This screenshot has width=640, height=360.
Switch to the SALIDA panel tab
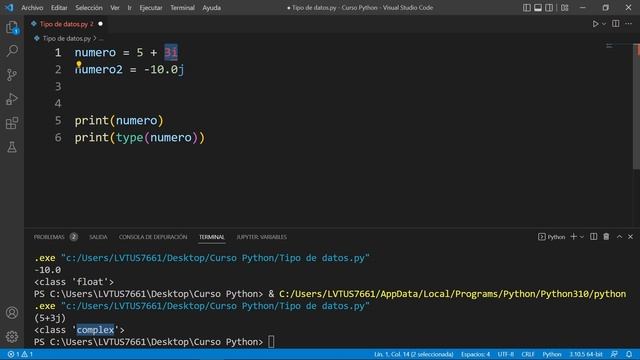[98, 237]
